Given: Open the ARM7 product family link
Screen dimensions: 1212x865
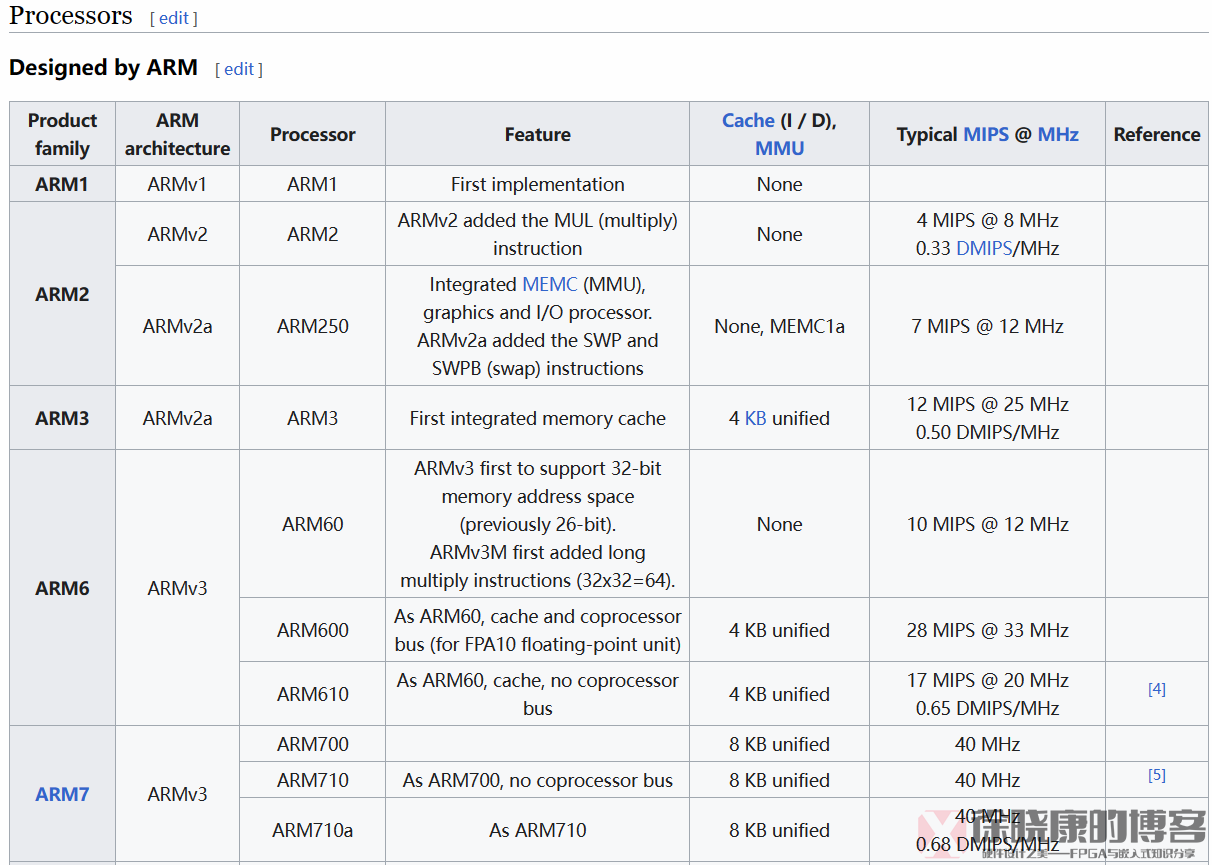Looking at the screenshot, I should coord(62,794).
